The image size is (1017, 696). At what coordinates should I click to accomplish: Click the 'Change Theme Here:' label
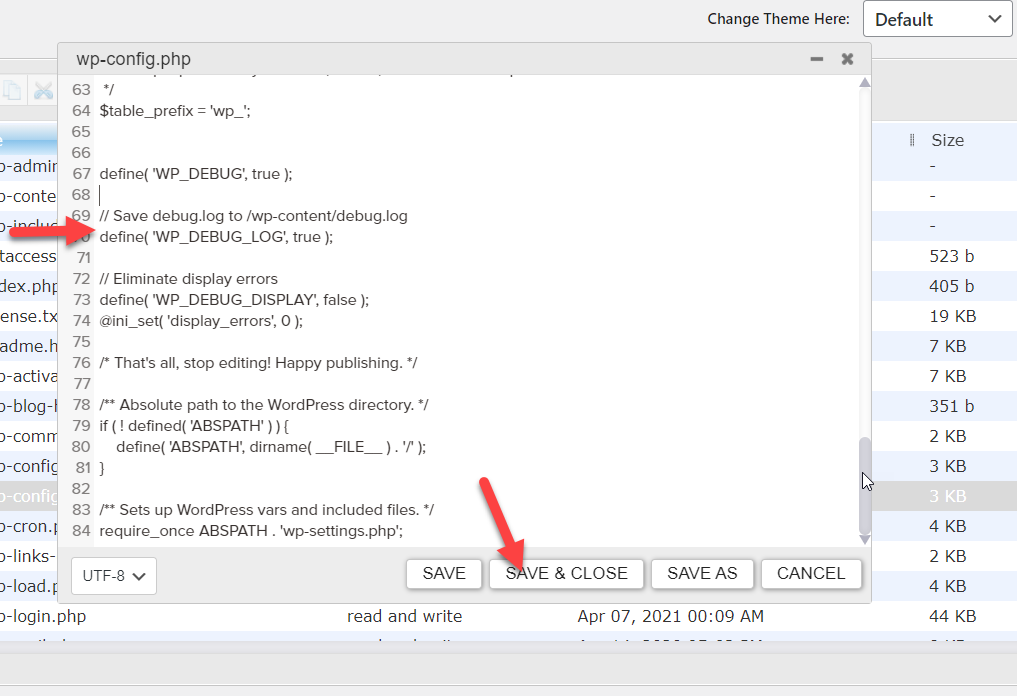pos(778,19)
